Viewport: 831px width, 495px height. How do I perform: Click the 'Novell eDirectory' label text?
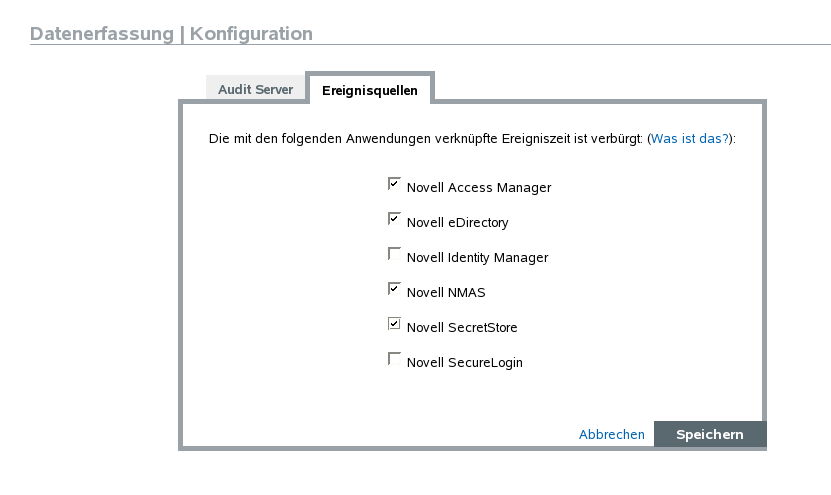[457, 223]
